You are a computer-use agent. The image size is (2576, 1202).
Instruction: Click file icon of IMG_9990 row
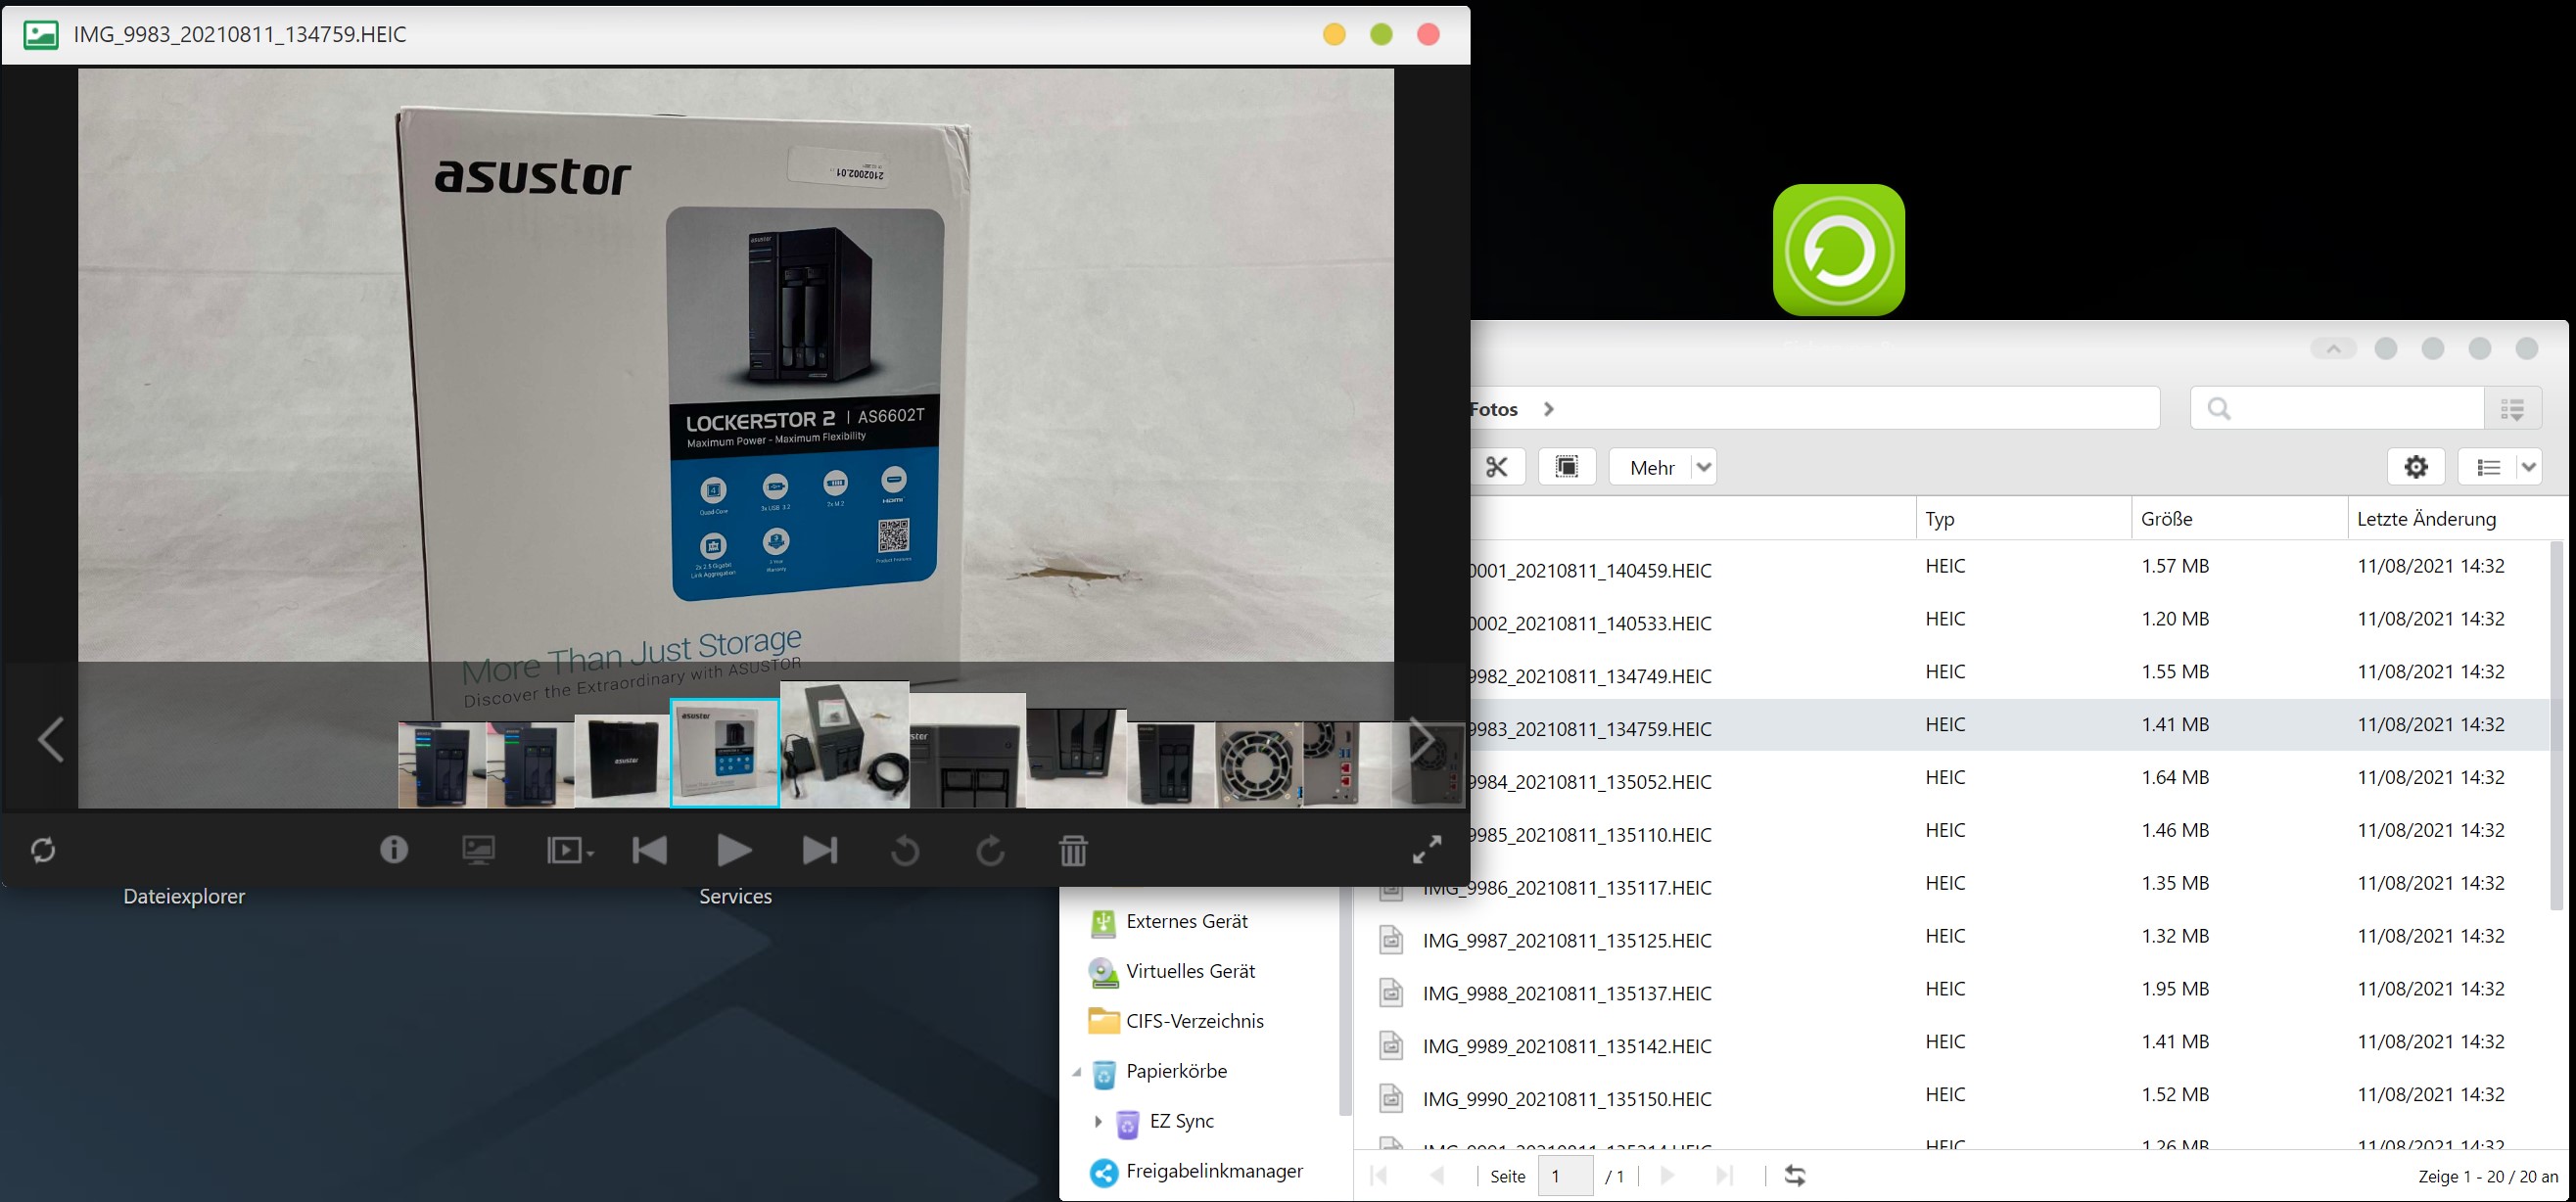[1391, 1098]
